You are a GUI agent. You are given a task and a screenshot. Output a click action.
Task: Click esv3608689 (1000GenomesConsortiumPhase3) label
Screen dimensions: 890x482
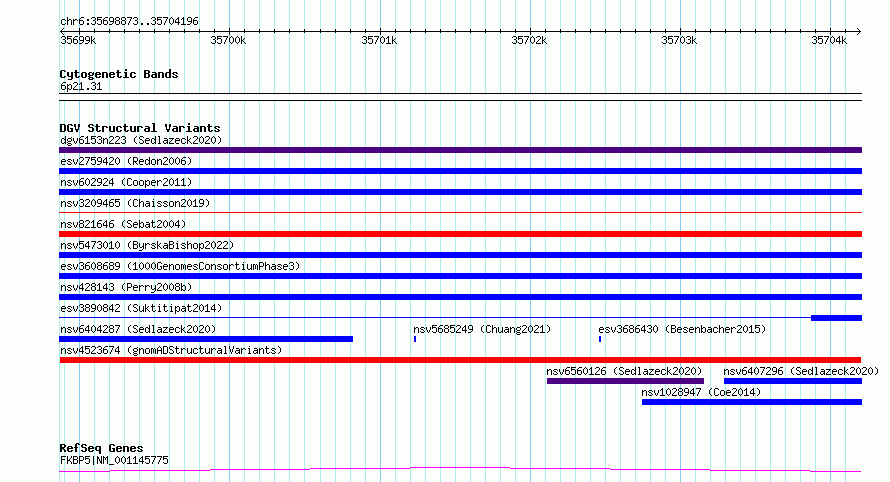pos(180,266)
